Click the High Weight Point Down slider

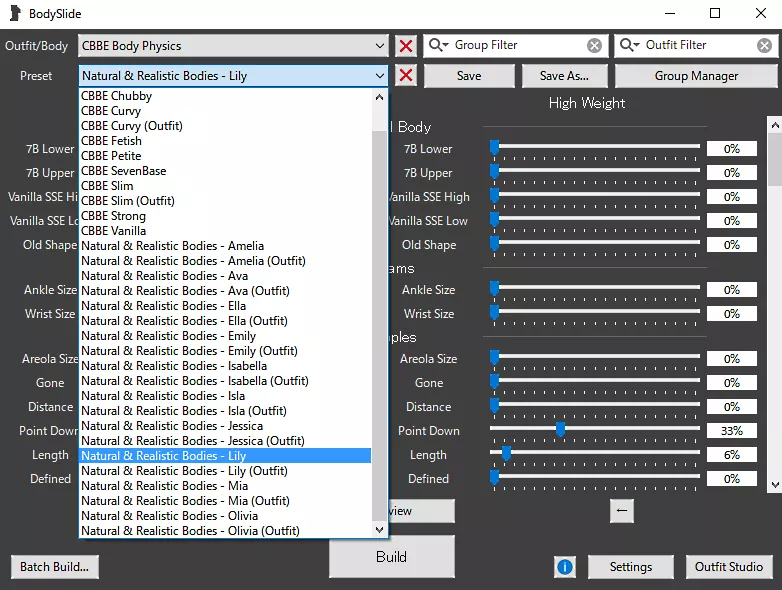(595, 428)
